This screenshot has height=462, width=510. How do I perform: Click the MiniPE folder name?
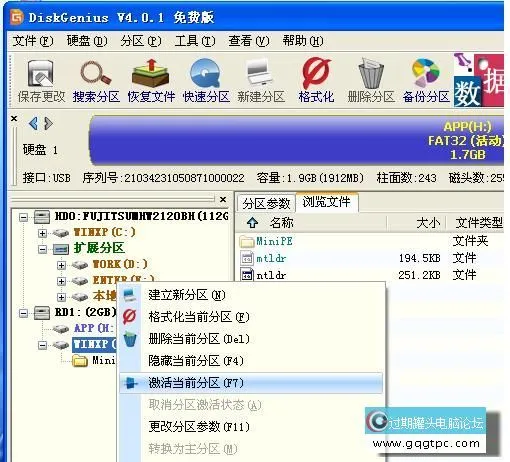(274, 241)
